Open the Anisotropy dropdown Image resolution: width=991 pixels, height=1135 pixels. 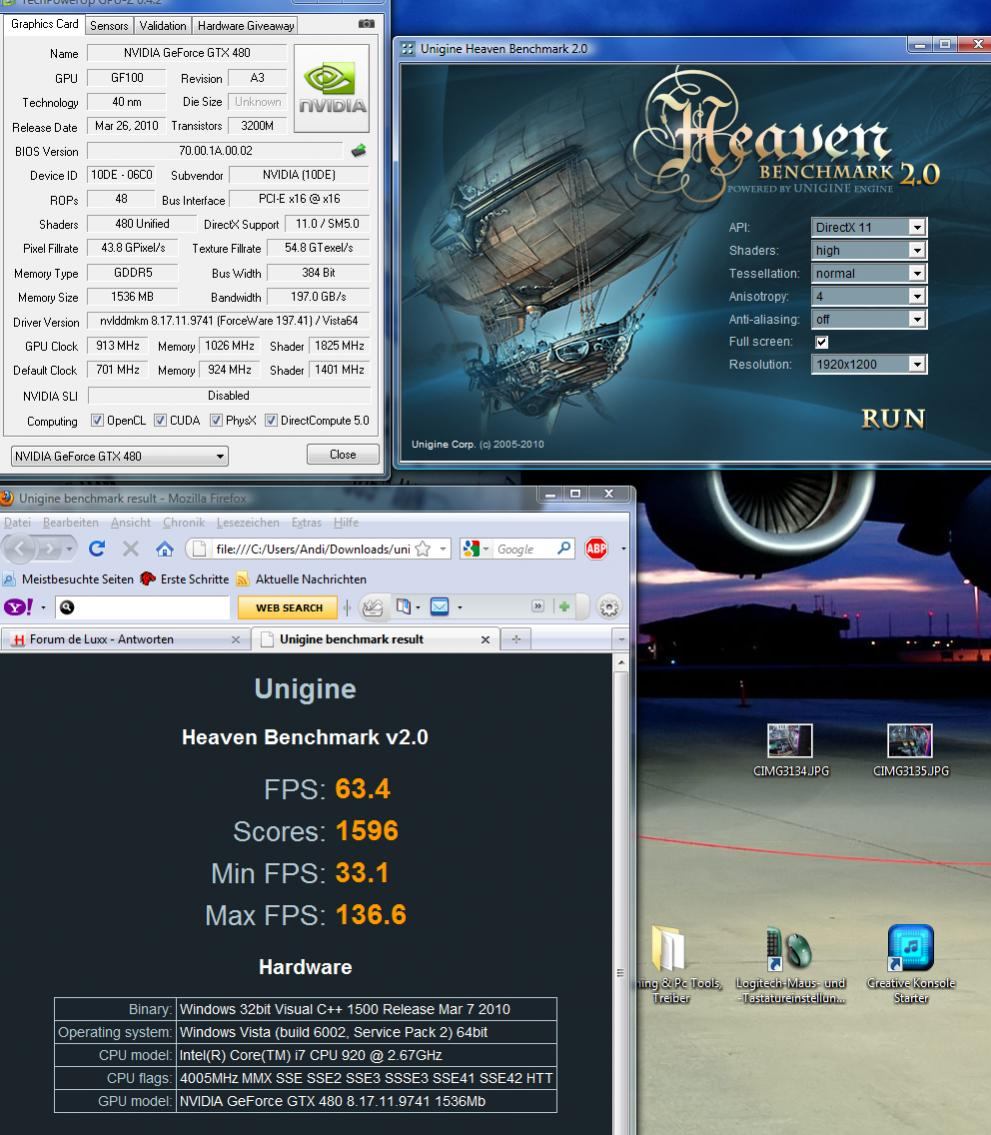(x=869, y=296)
